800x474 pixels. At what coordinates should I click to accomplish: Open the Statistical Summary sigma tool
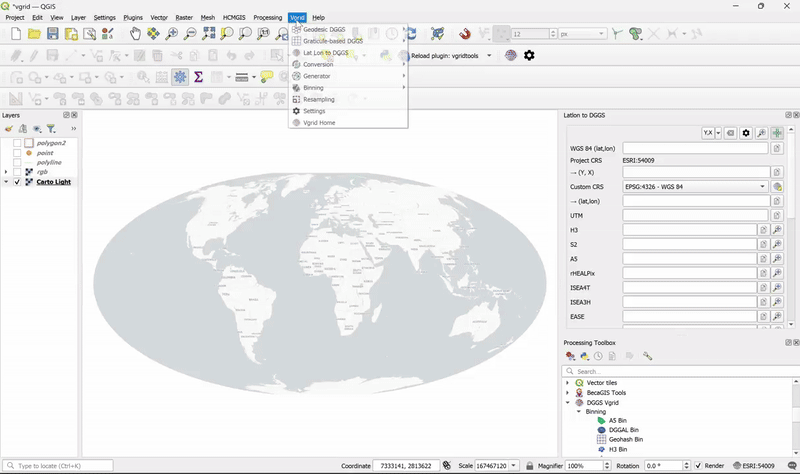coord(199,77)
